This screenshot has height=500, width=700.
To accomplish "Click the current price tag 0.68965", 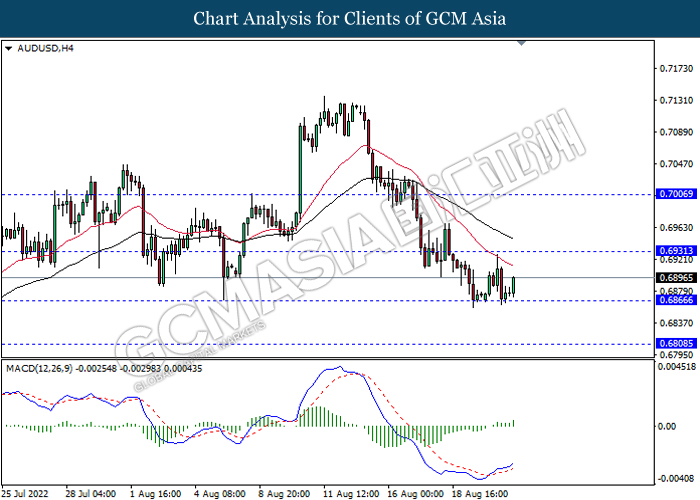I will pos(676,278).
